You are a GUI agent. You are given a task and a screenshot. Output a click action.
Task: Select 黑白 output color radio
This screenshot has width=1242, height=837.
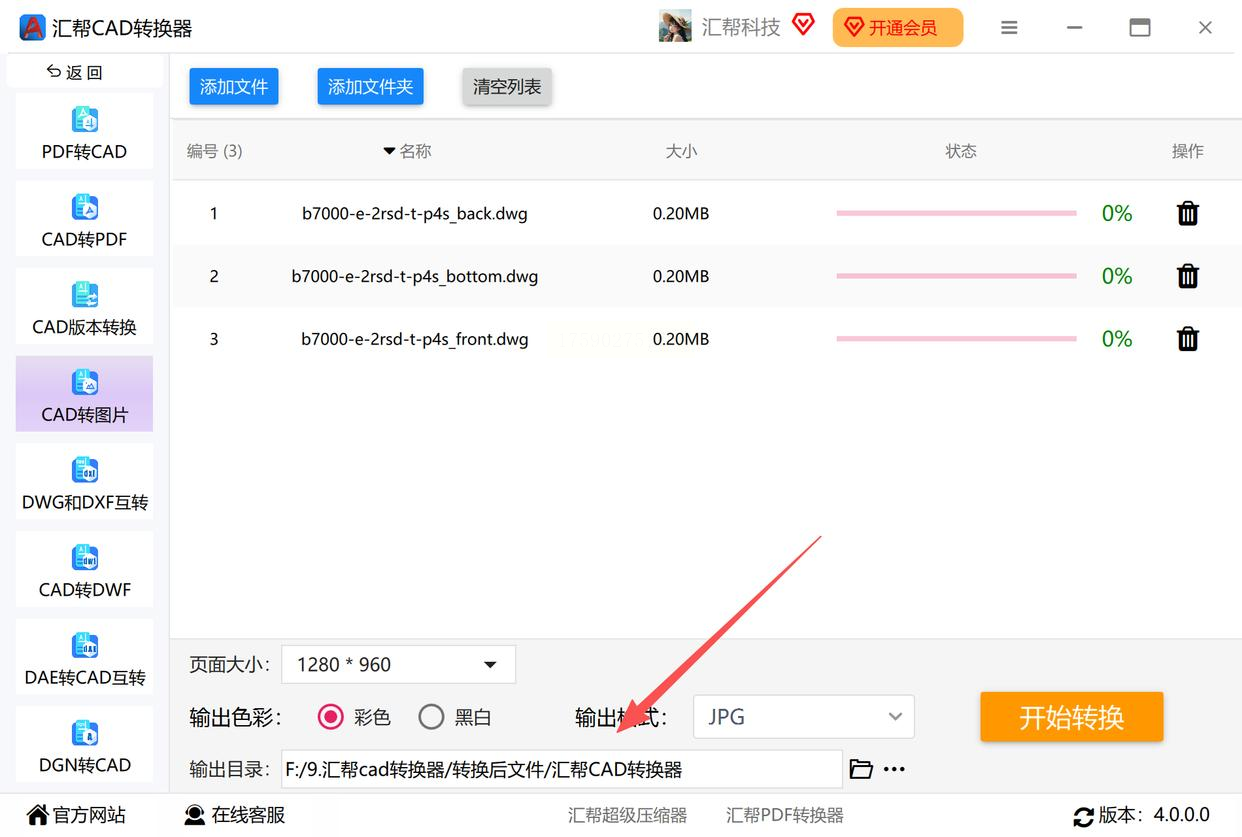(431, 717)
